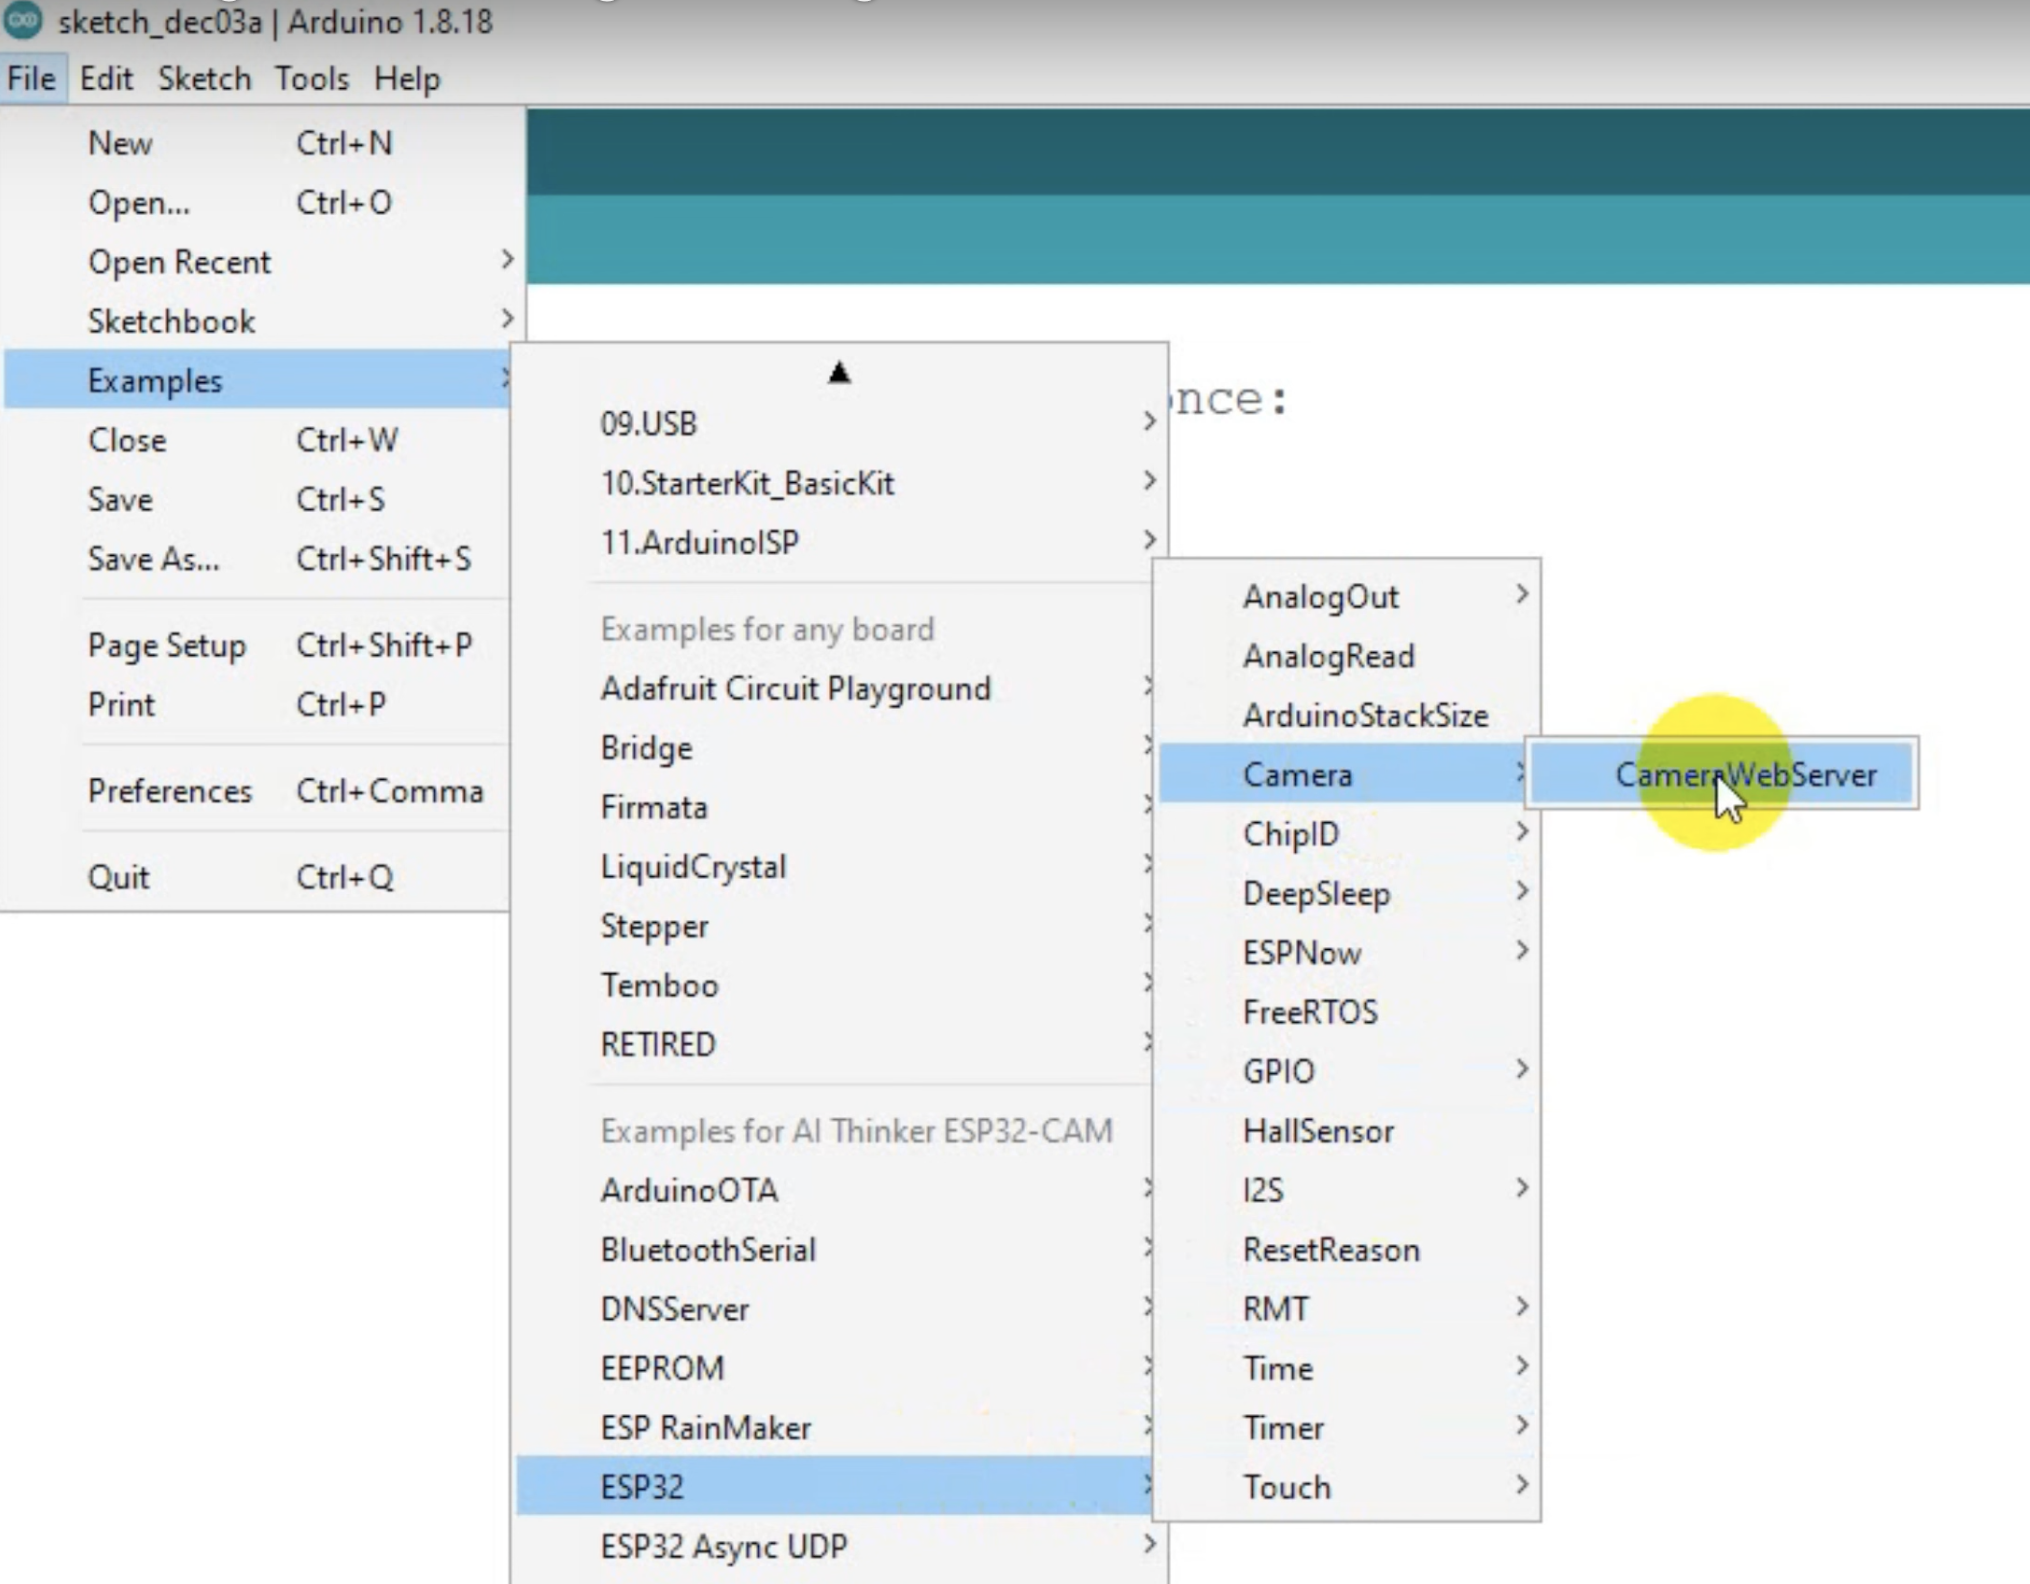
Task: Click the up scroll arrow in Examples submenu
Action: 838,373
